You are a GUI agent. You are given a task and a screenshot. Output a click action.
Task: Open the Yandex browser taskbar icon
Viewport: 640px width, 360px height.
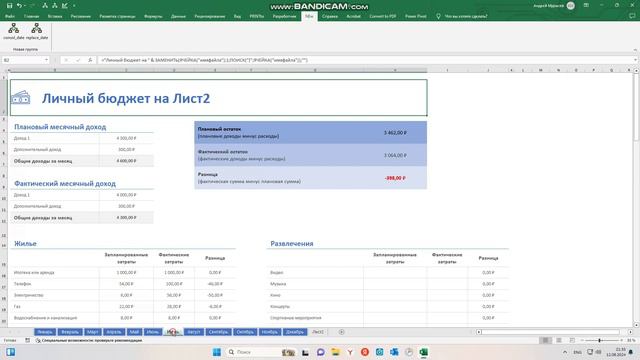point(350,352)
